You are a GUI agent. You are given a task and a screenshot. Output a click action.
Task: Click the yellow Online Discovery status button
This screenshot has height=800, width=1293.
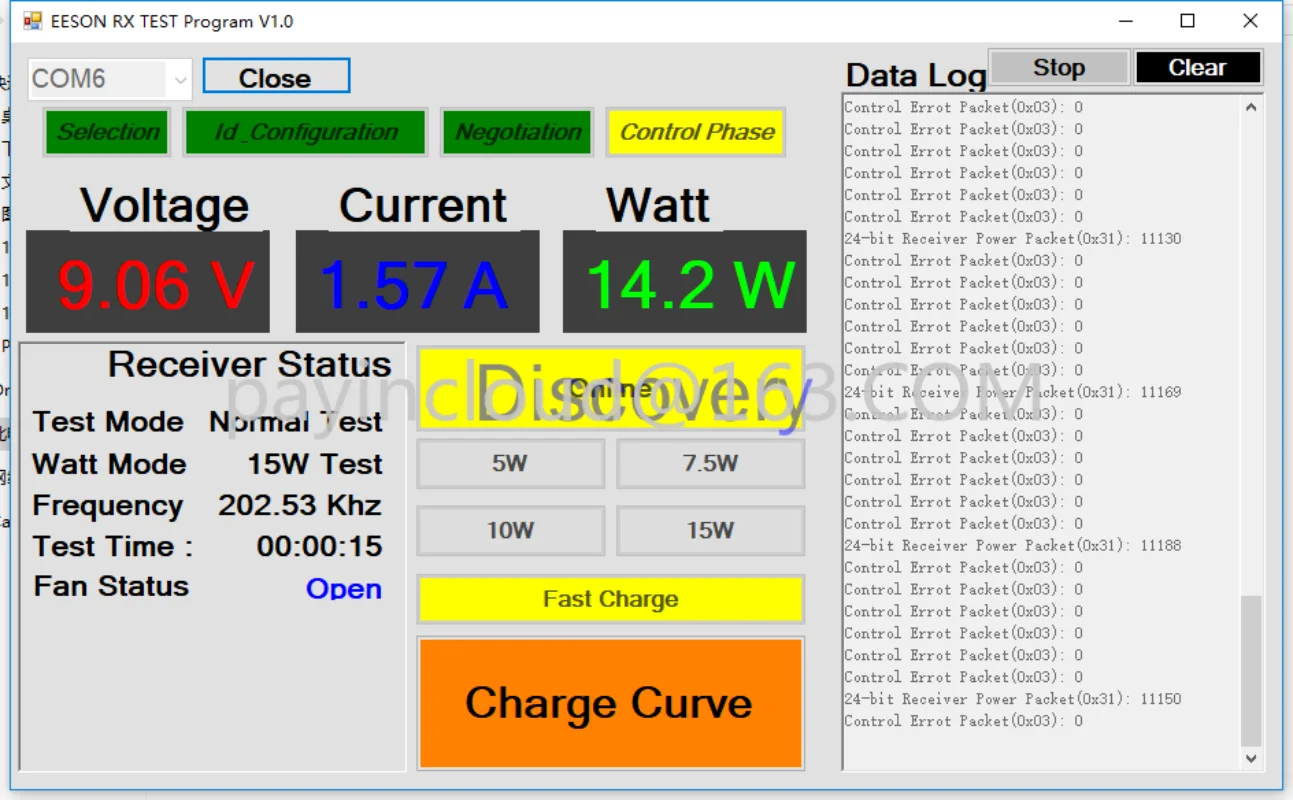pos(610,389)
